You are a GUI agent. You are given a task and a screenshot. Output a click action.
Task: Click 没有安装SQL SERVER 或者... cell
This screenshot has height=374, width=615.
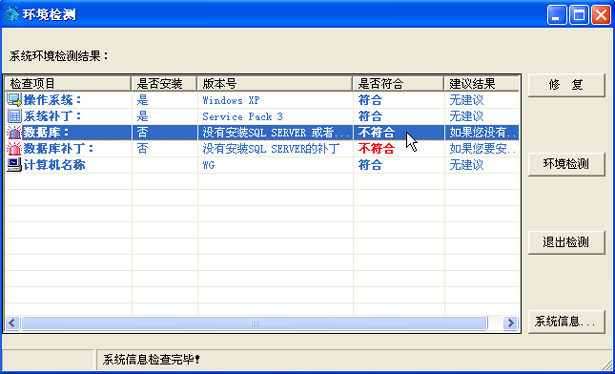click(x=275, y=133)
